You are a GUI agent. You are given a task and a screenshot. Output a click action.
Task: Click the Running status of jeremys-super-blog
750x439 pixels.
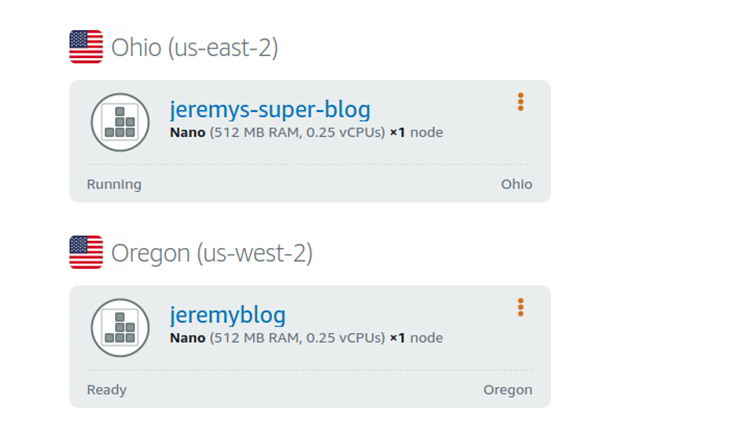click(114, 184)
